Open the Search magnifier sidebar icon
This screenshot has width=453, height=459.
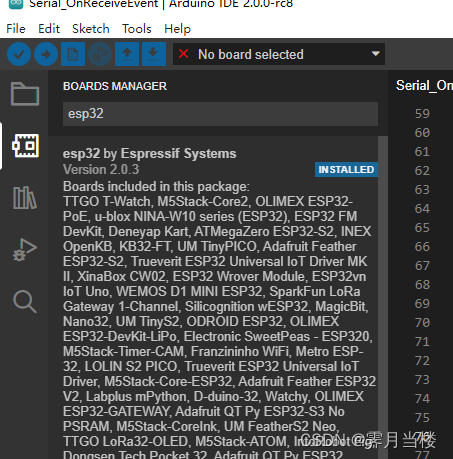[x=25, y=302]
